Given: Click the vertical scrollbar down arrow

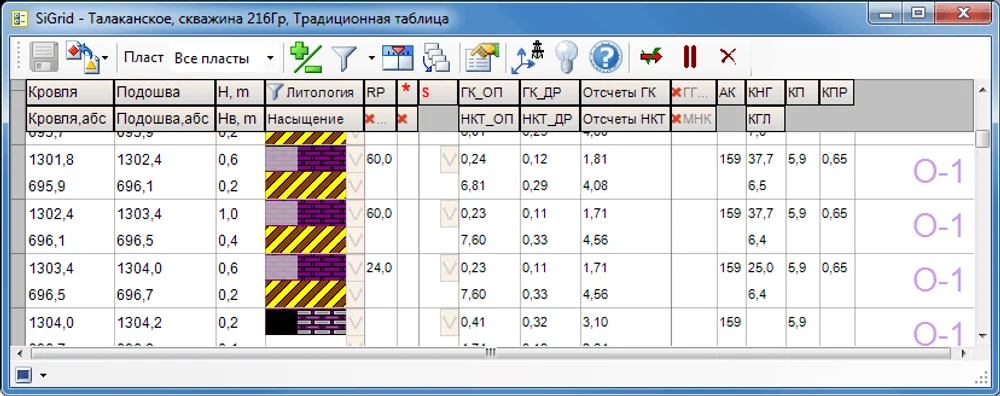Looking at the screenshot, I should (x=982, y=336).
